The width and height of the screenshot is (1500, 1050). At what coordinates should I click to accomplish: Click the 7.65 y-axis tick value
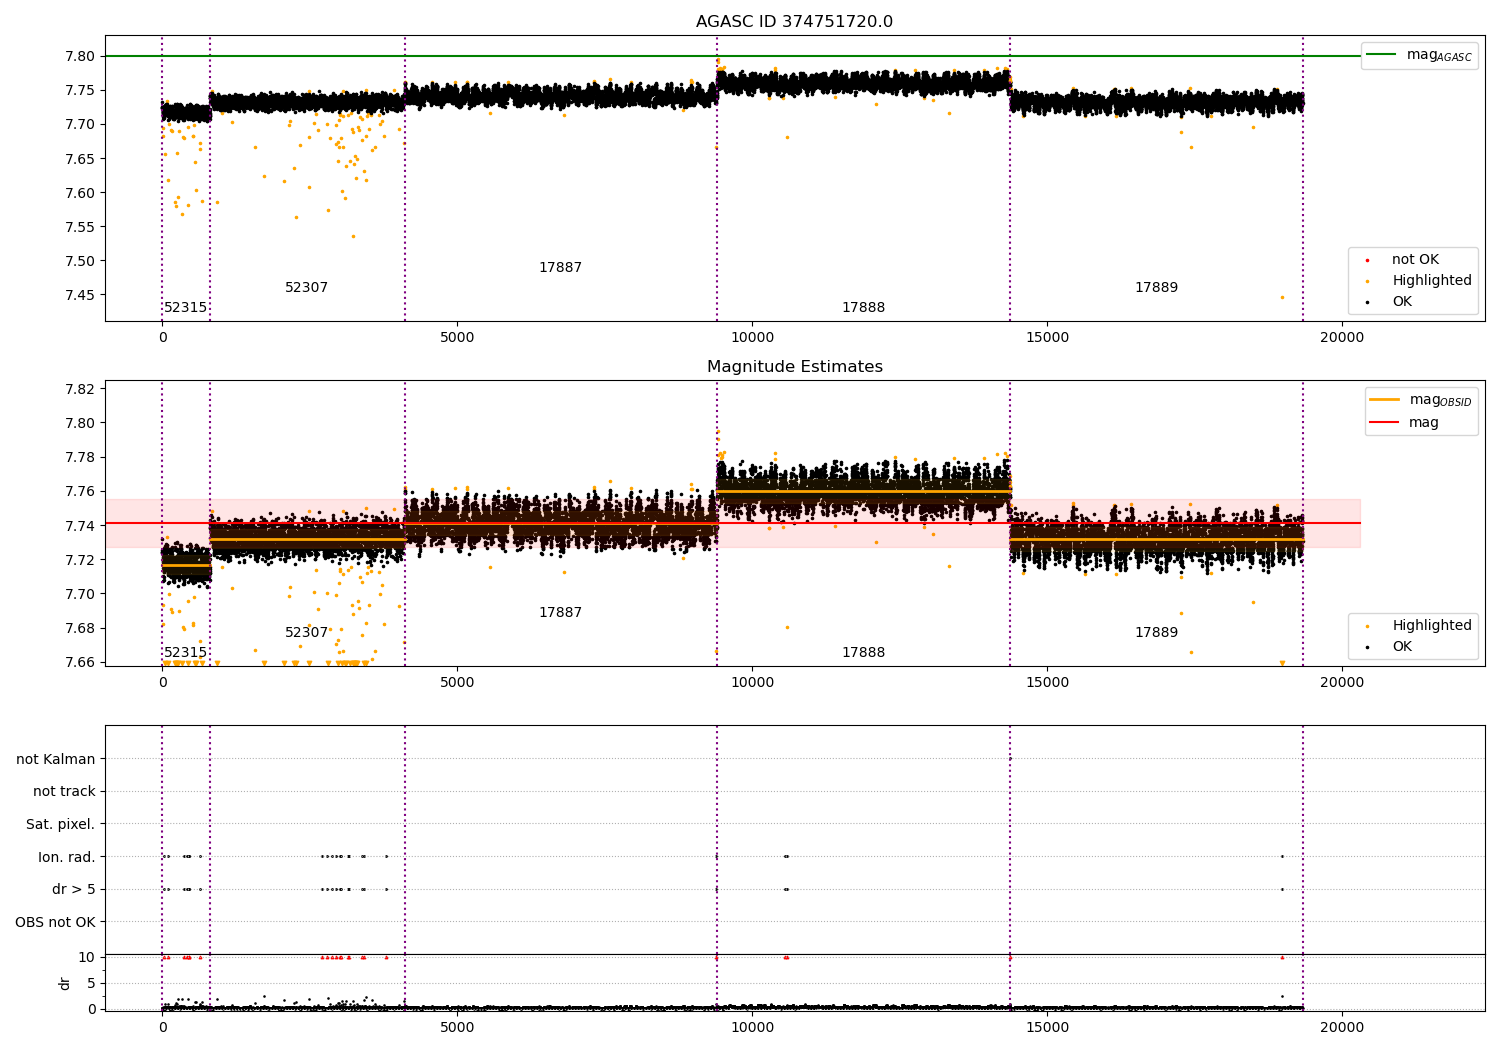[x=80, y=159]
